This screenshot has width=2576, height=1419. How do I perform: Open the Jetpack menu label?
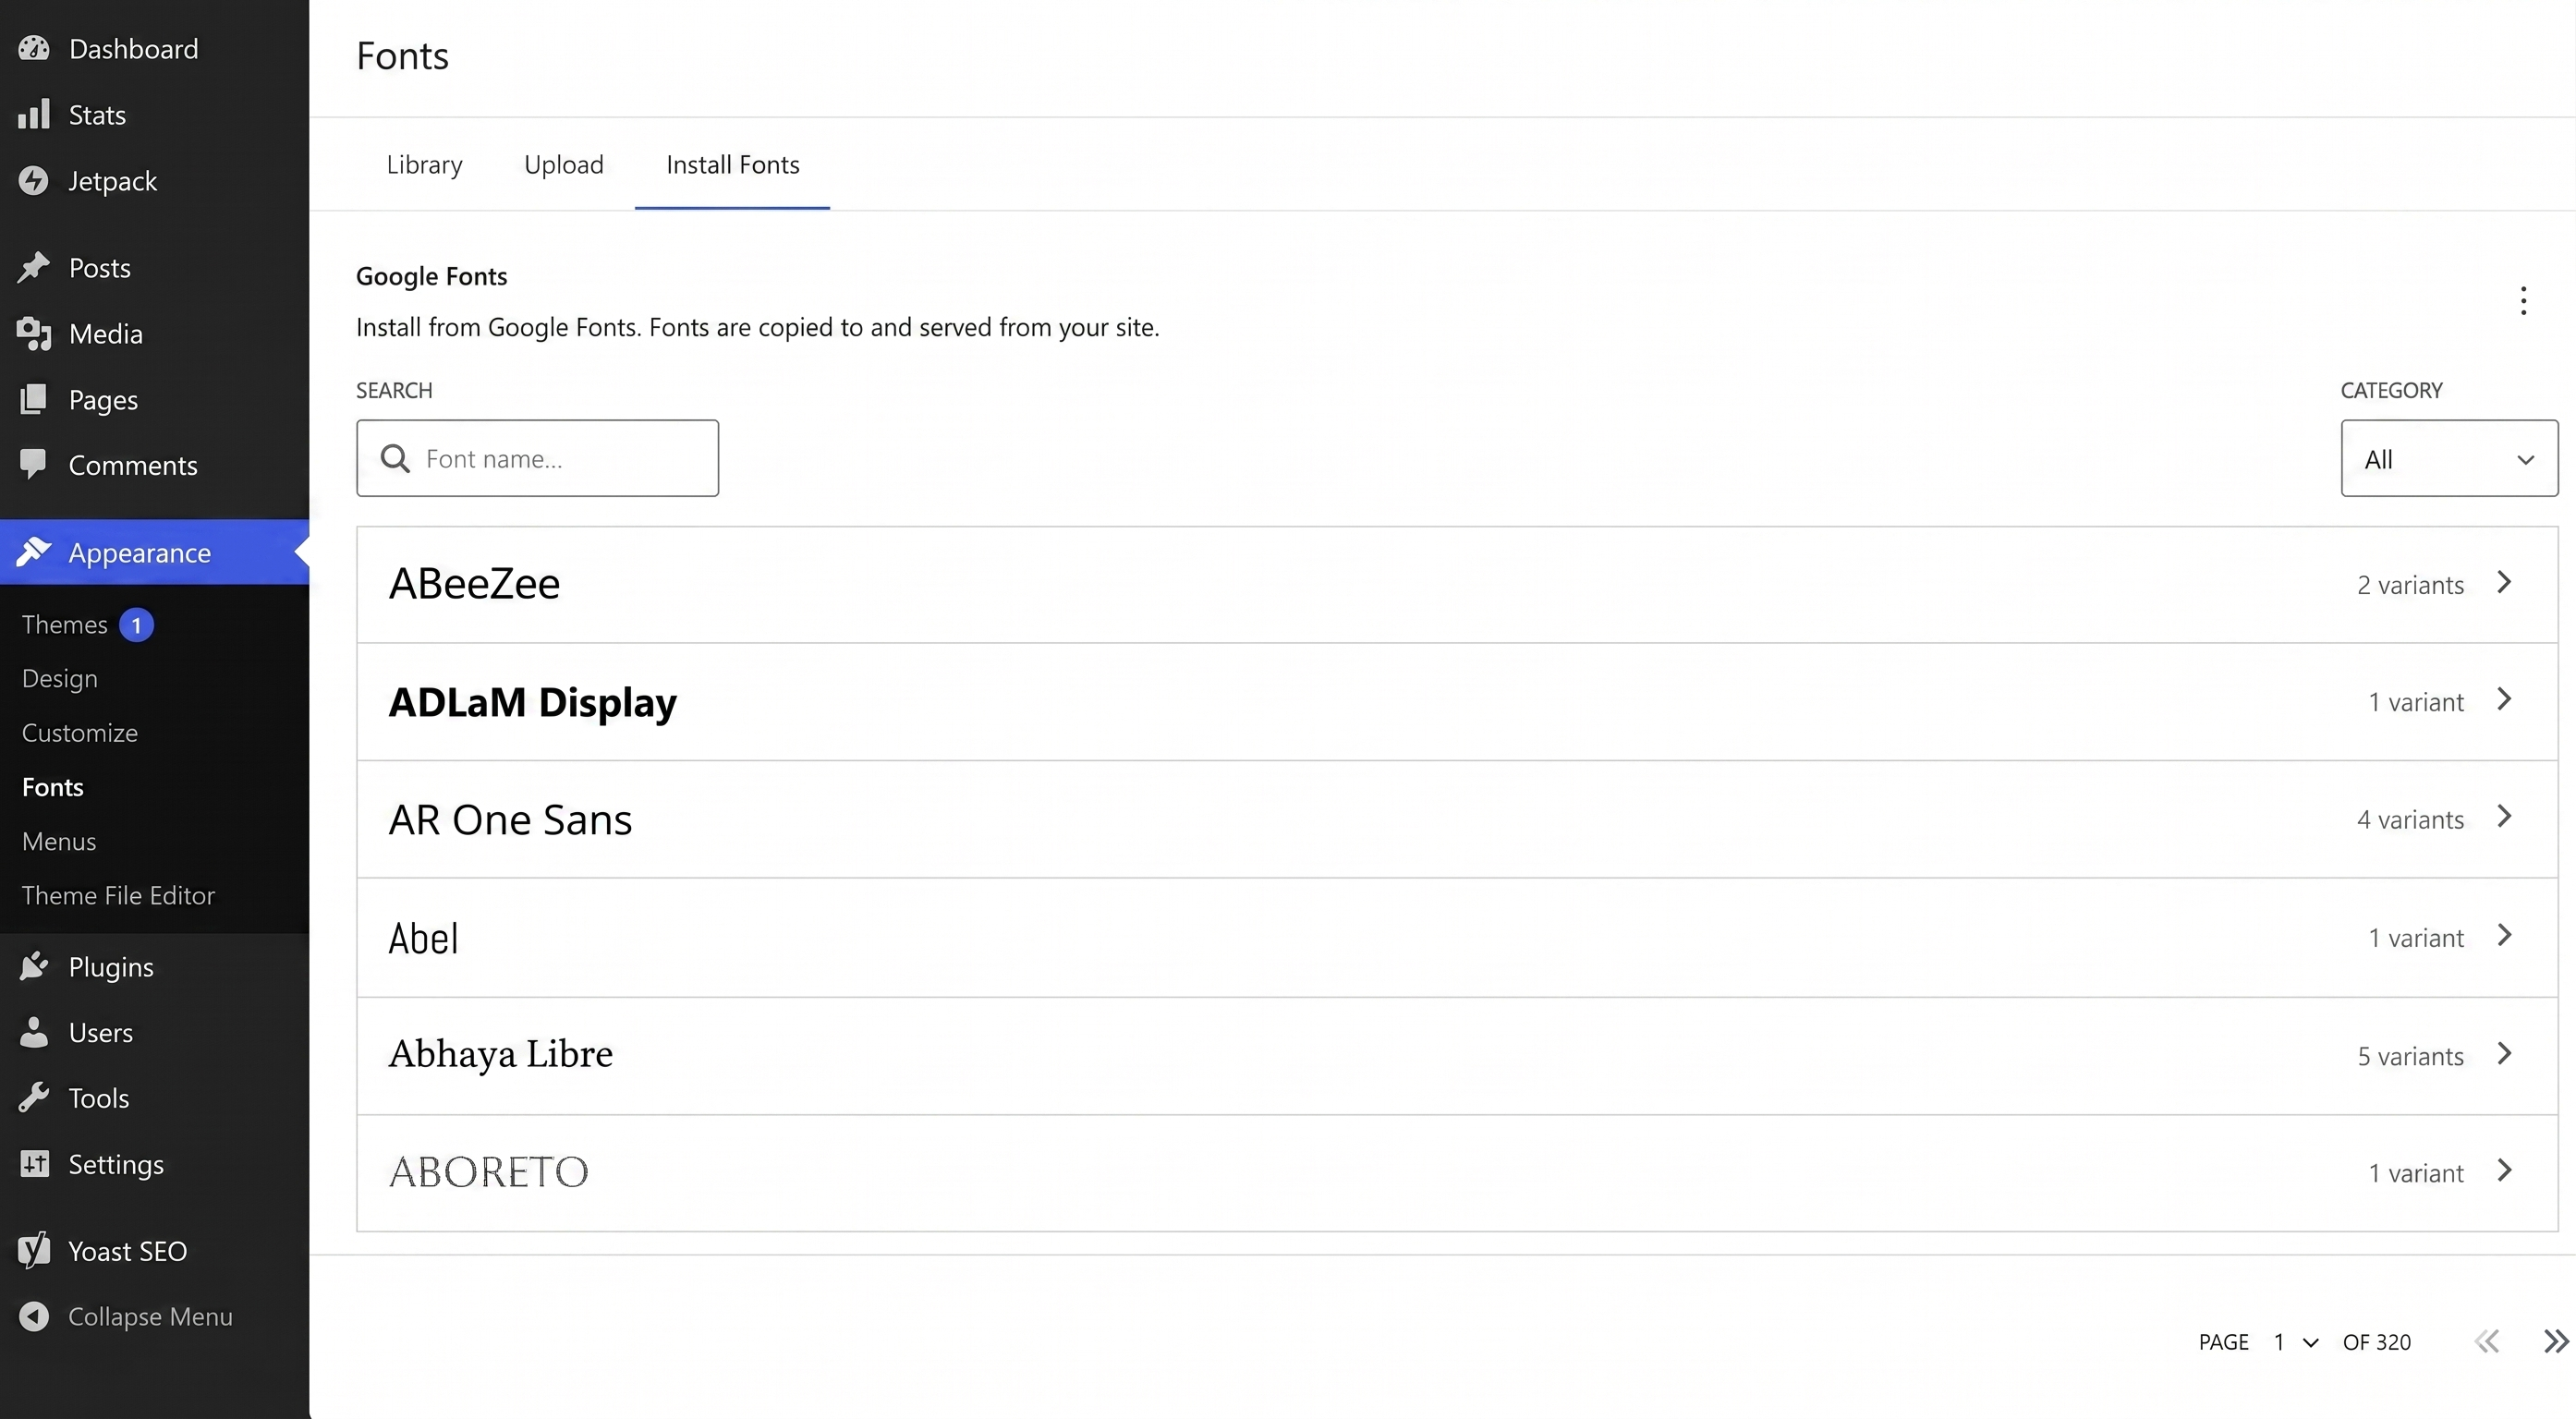112,181
